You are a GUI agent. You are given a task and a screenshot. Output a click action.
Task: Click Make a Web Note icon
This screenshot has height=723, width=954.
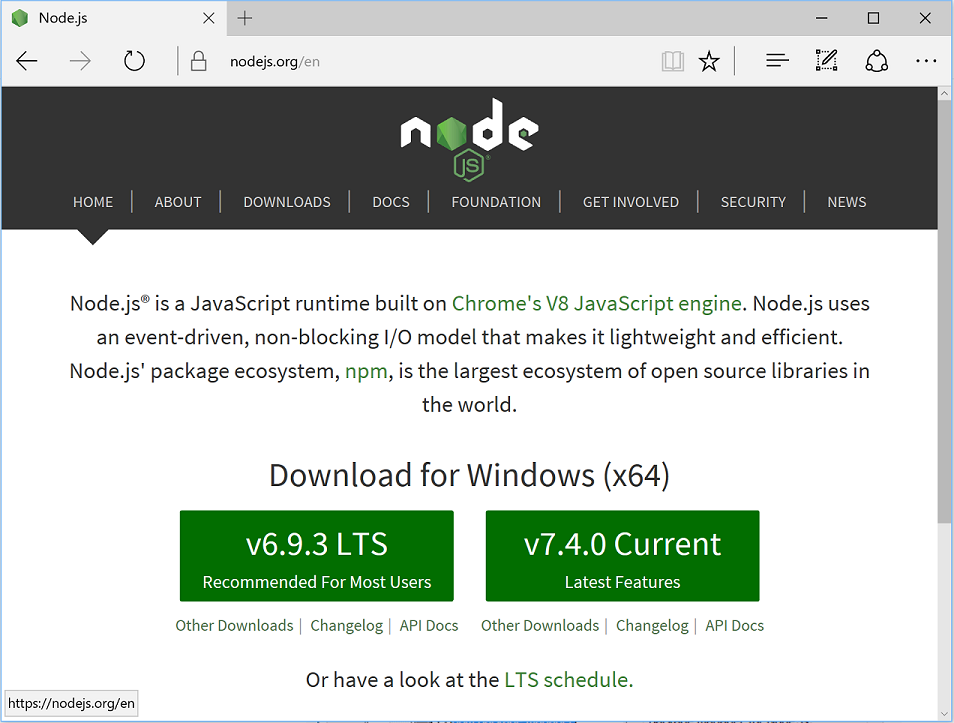826,62
